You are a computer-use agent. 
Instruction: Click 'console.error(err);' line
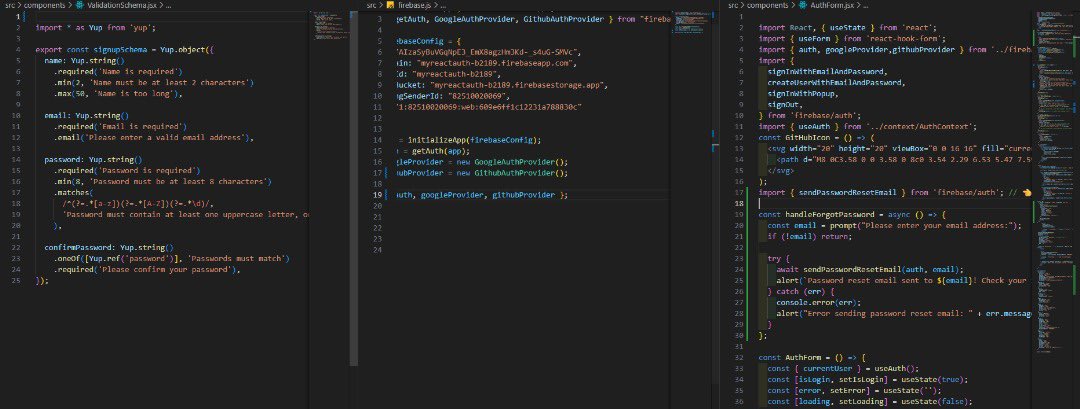pos(818,302)
